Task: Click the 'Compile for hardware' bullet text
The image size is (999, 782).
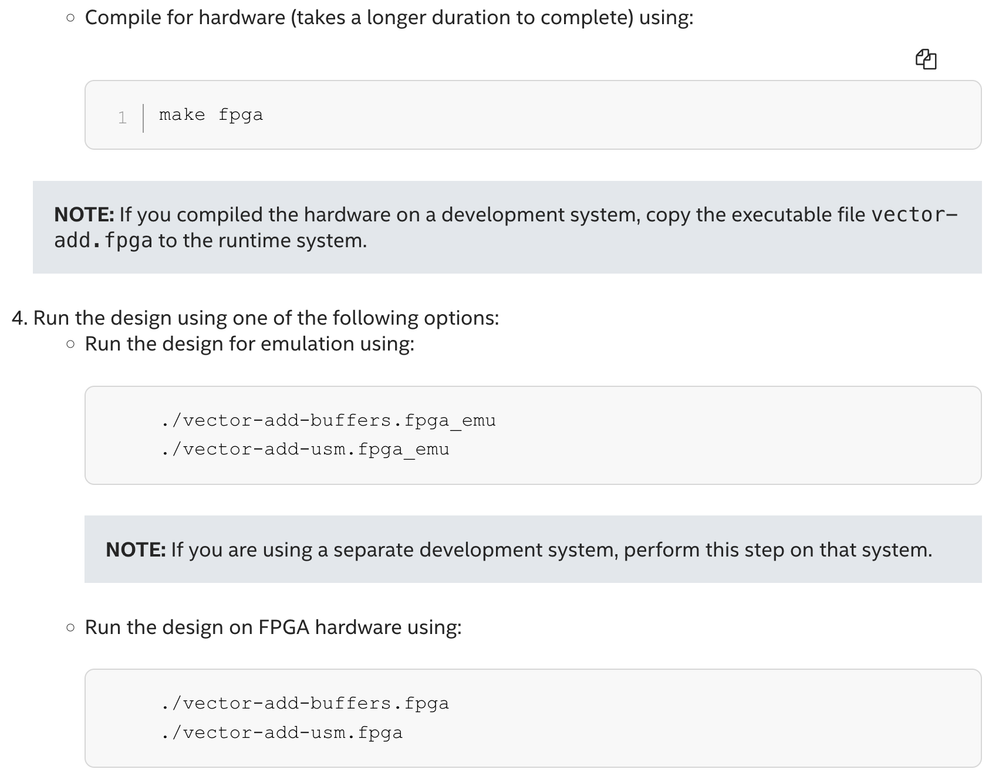Action: point(185,19)
